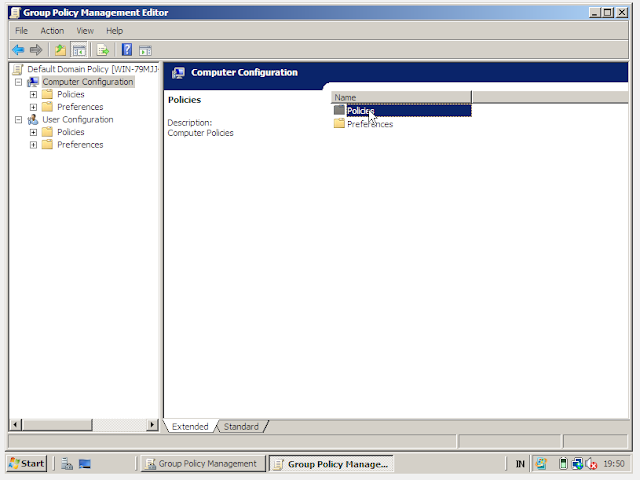The height and width of the screenshot is (480, 640).
Task: Click Group Policy Manage... taskbar button
Action: (x=331, y=464)
